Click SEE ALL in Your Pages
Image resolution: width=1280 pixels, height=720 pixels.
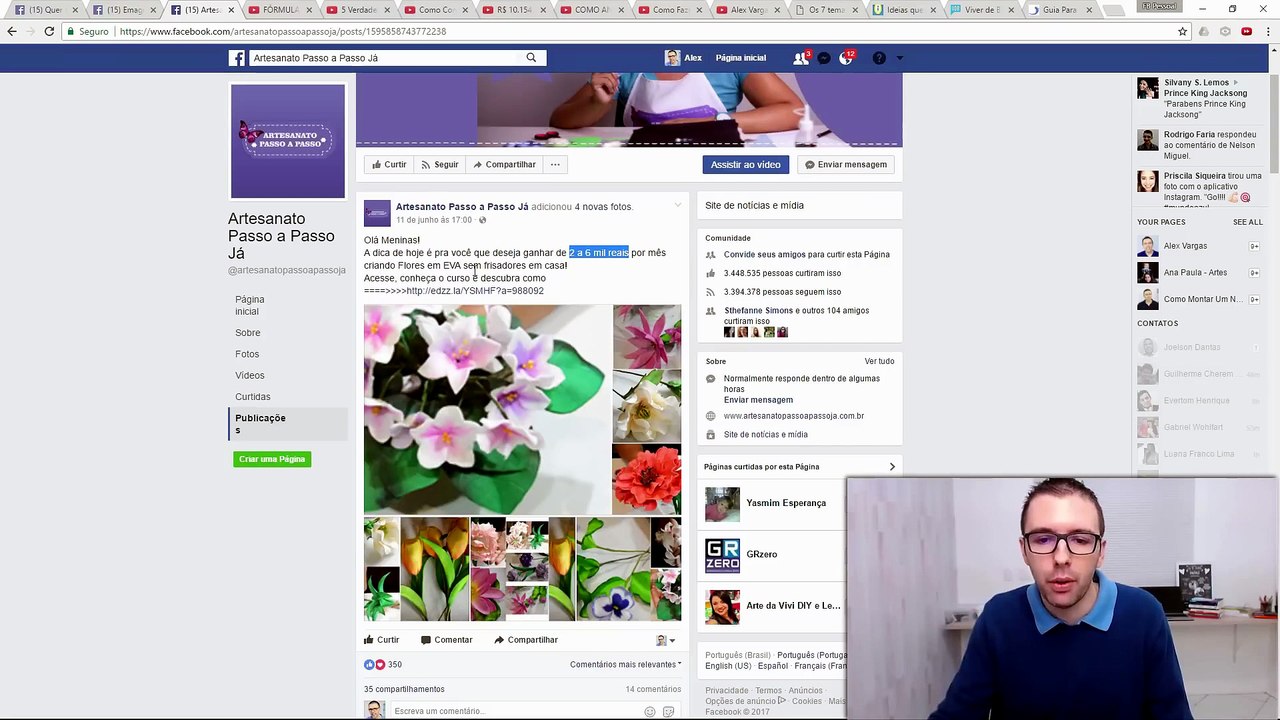point(1247,222)
